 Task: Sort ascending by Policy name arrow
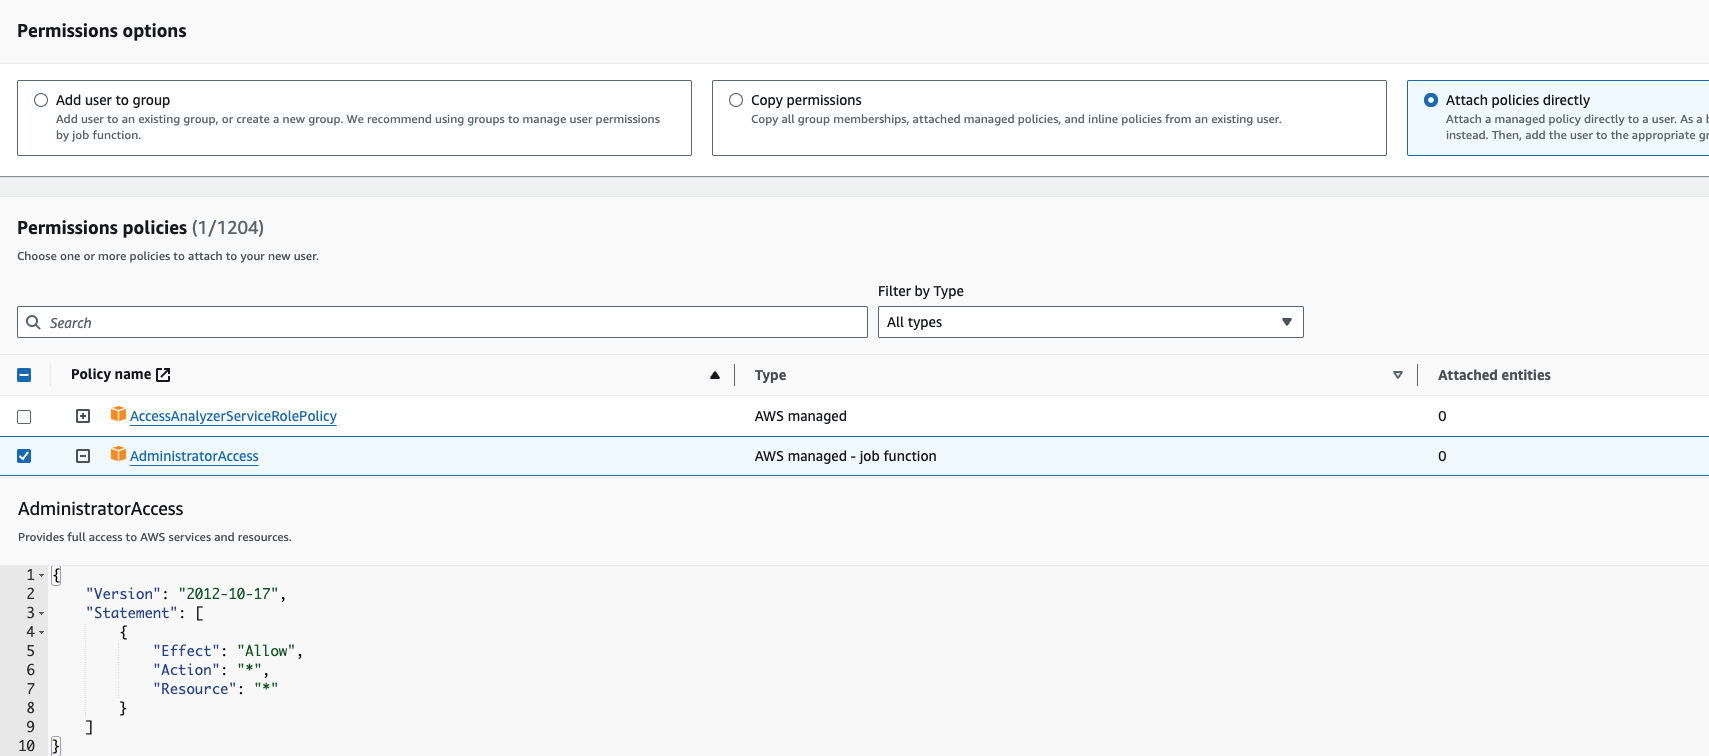point(715,375)
